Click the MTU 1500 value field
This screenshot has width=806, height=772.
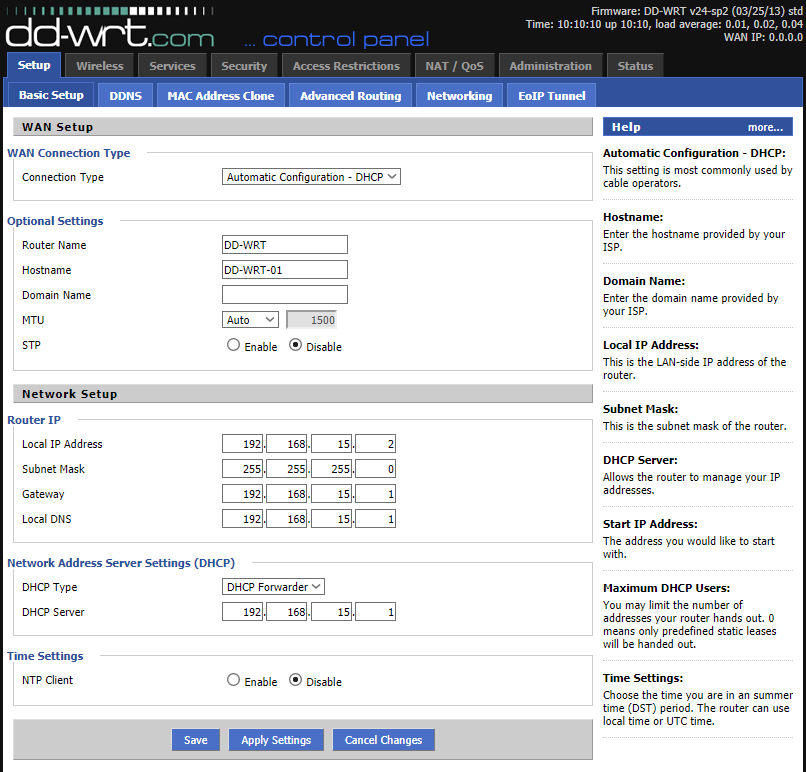(312, 320)
